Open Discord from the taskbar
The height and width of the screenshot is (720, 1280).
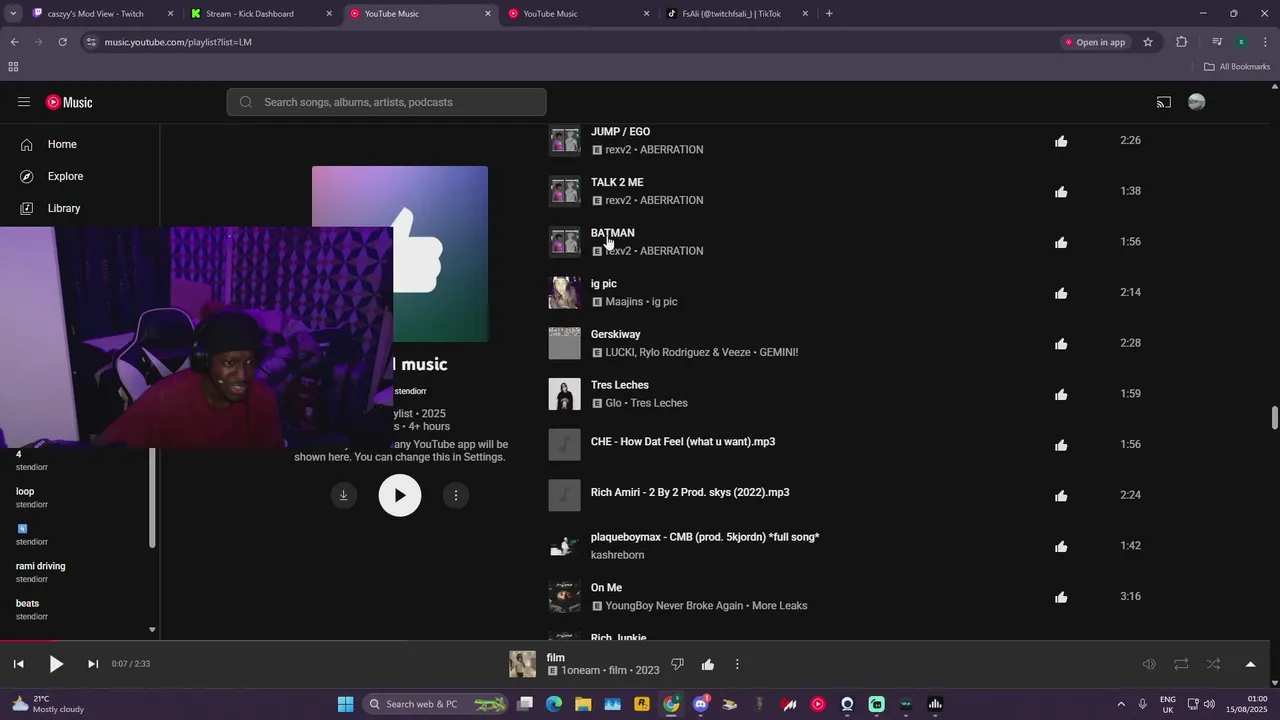pos(700,704)
